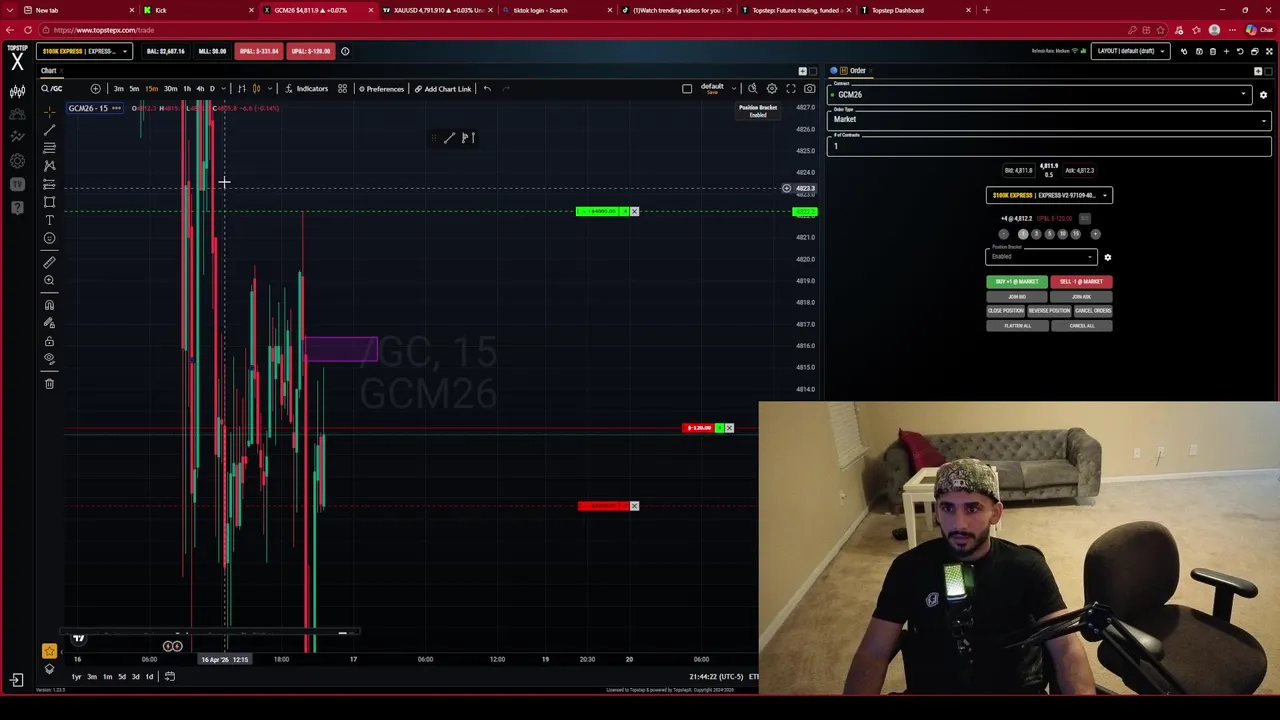Switch to the Kick browser tab

pos(197,10)
